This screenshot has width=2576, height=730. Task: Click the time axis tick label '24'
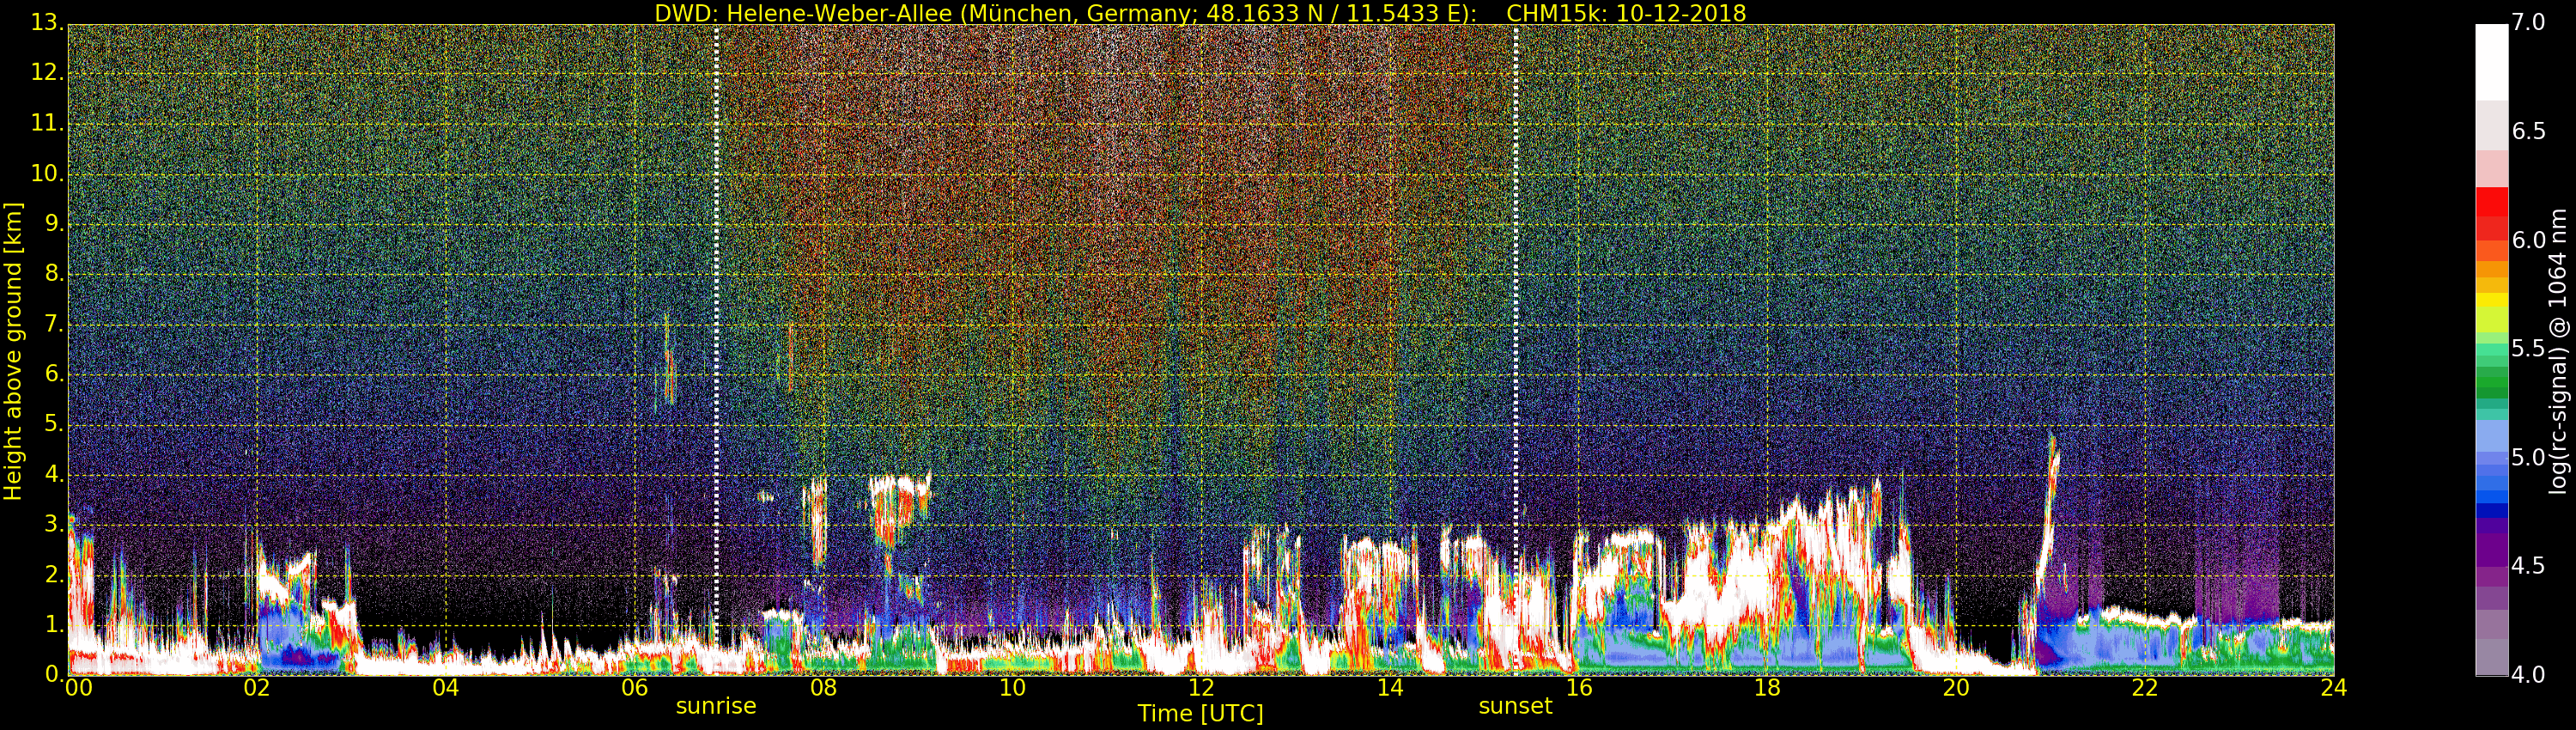click(2333, 688)
